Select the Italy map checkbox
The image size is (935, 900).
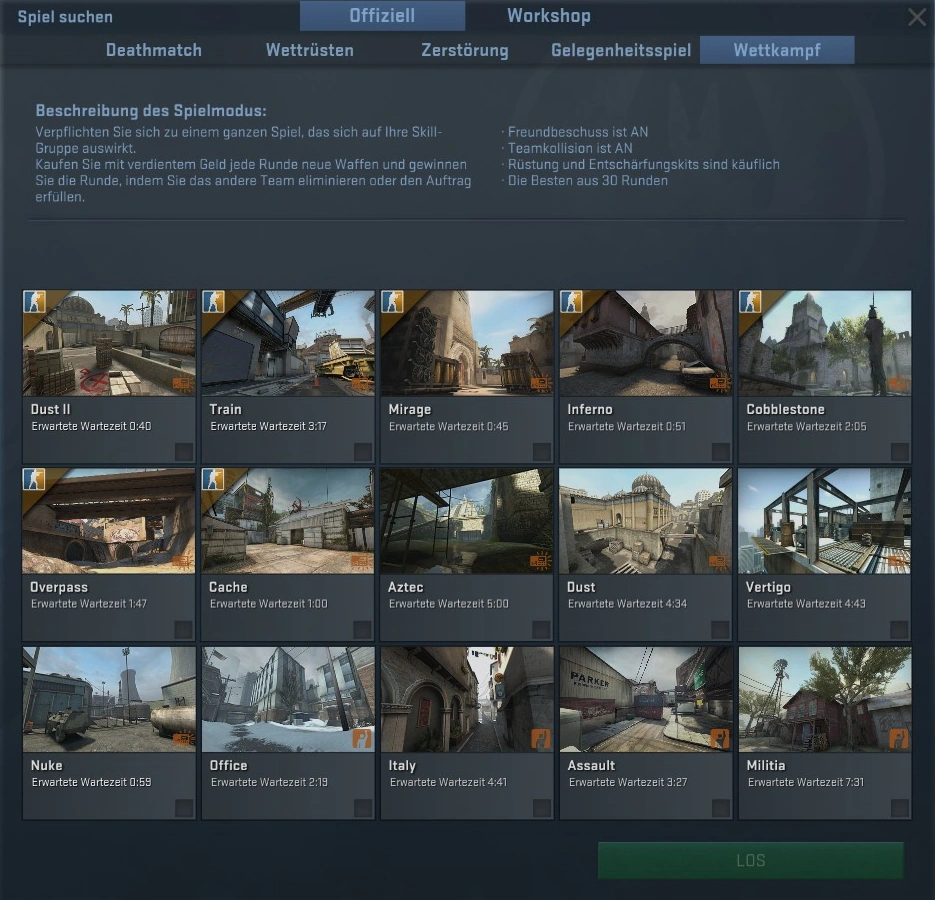coord(541,808)
